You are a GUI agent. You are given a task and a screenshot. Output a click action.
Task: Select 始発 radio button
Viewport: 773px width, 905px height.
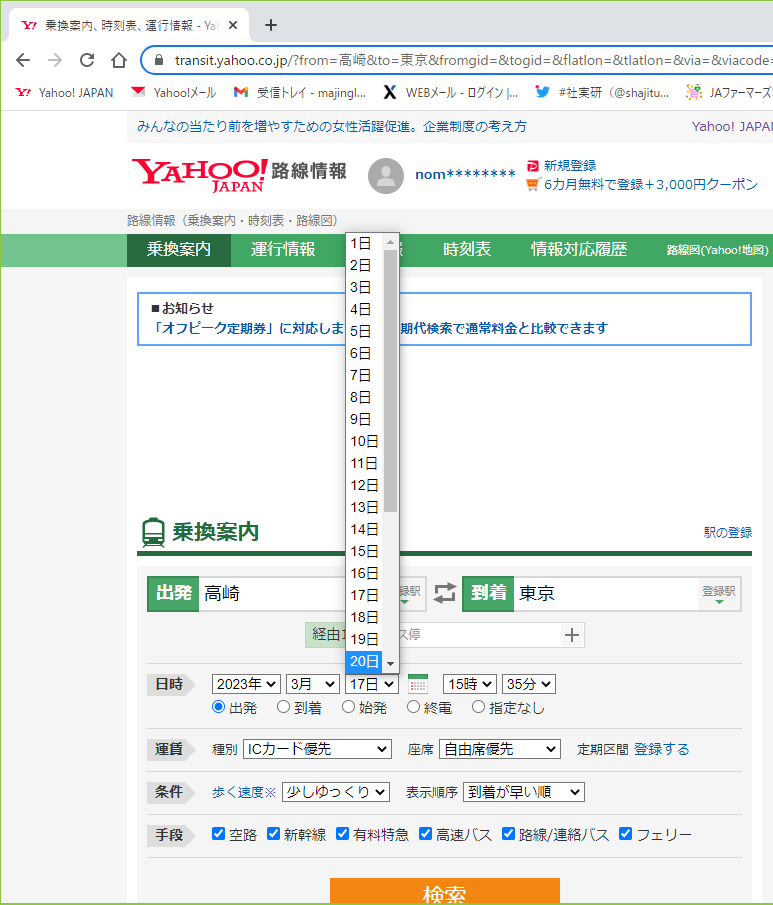[x=348, y=706]
